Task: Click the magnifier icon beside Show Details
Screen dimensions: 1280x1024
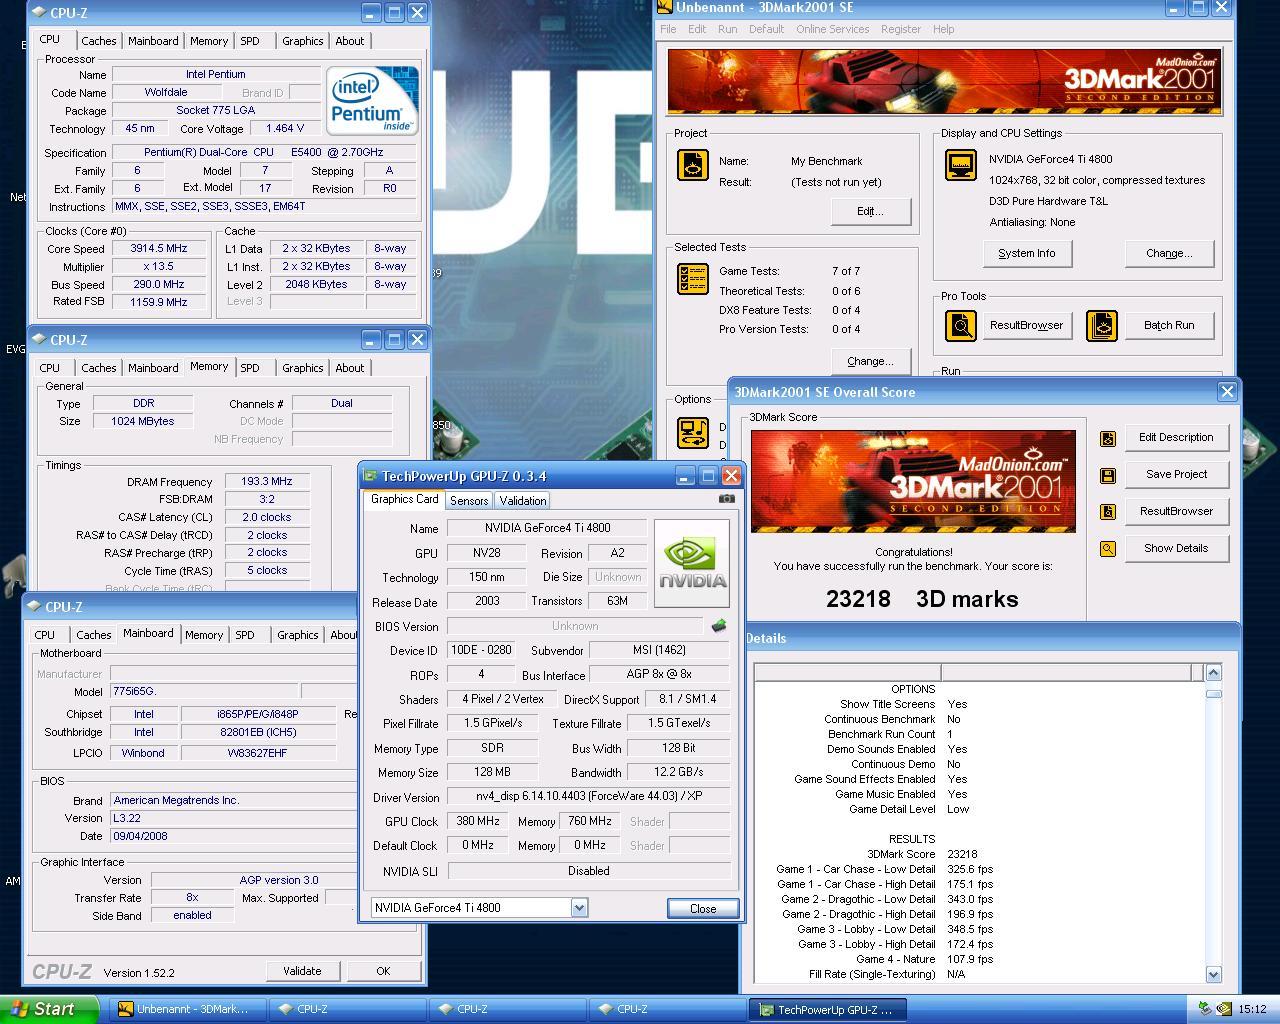Action: [x=1108, y=549]
